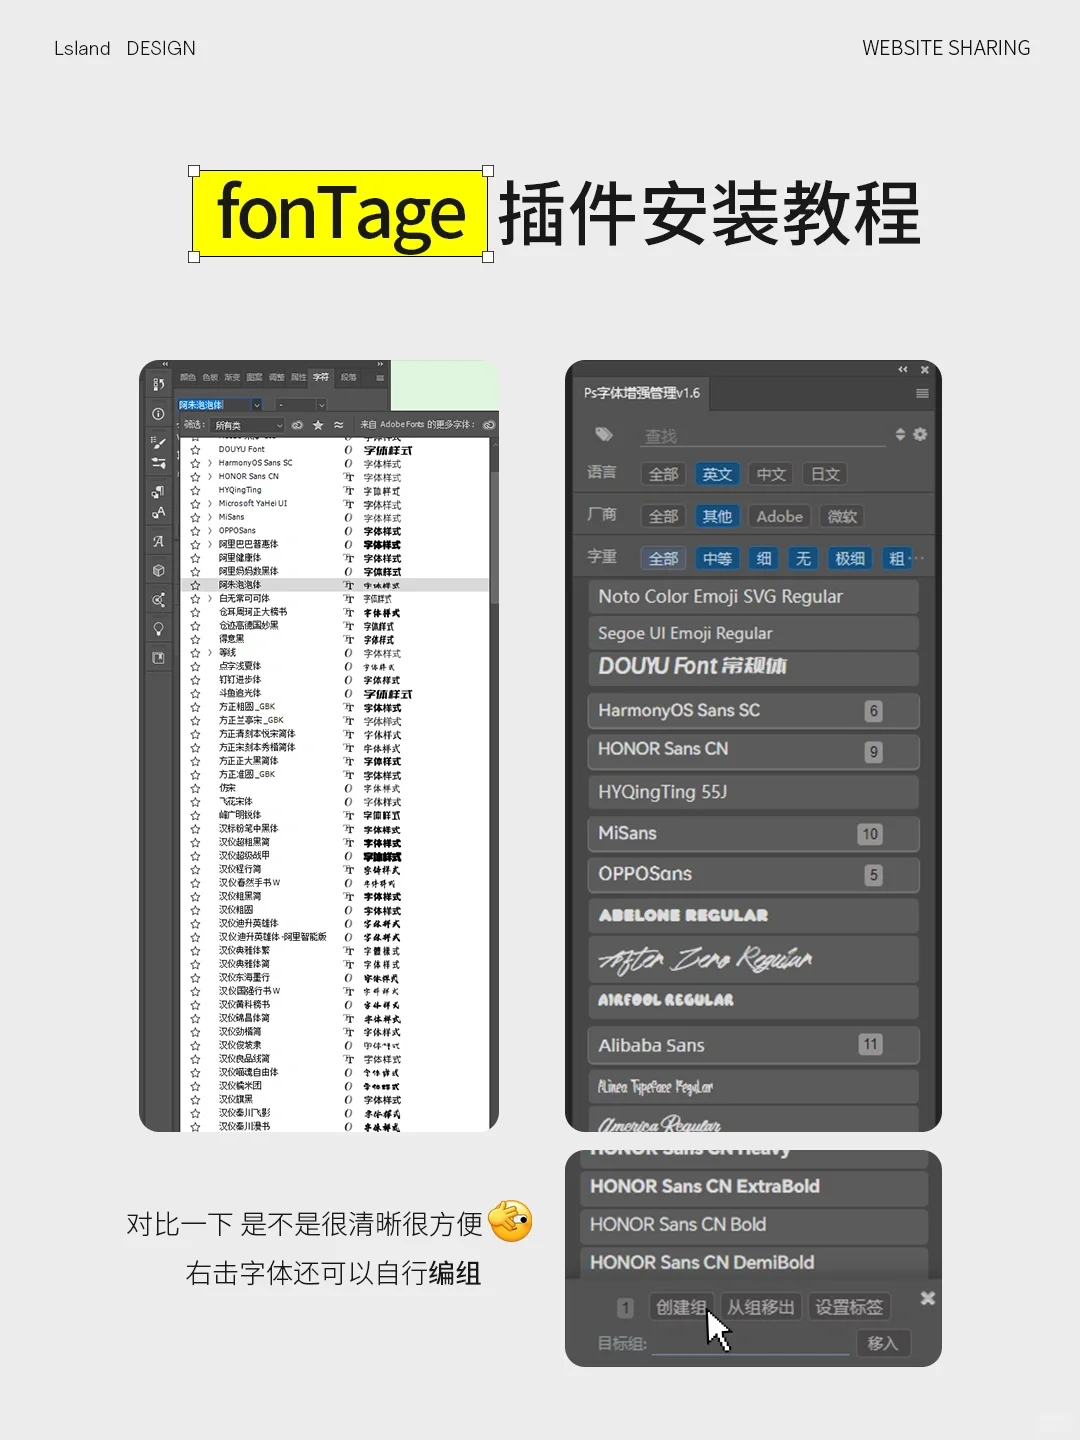Screen dimensions: 1080x1440
Task: Open the settings gear in the font manager plugin
Action: (x=920, y=435)
